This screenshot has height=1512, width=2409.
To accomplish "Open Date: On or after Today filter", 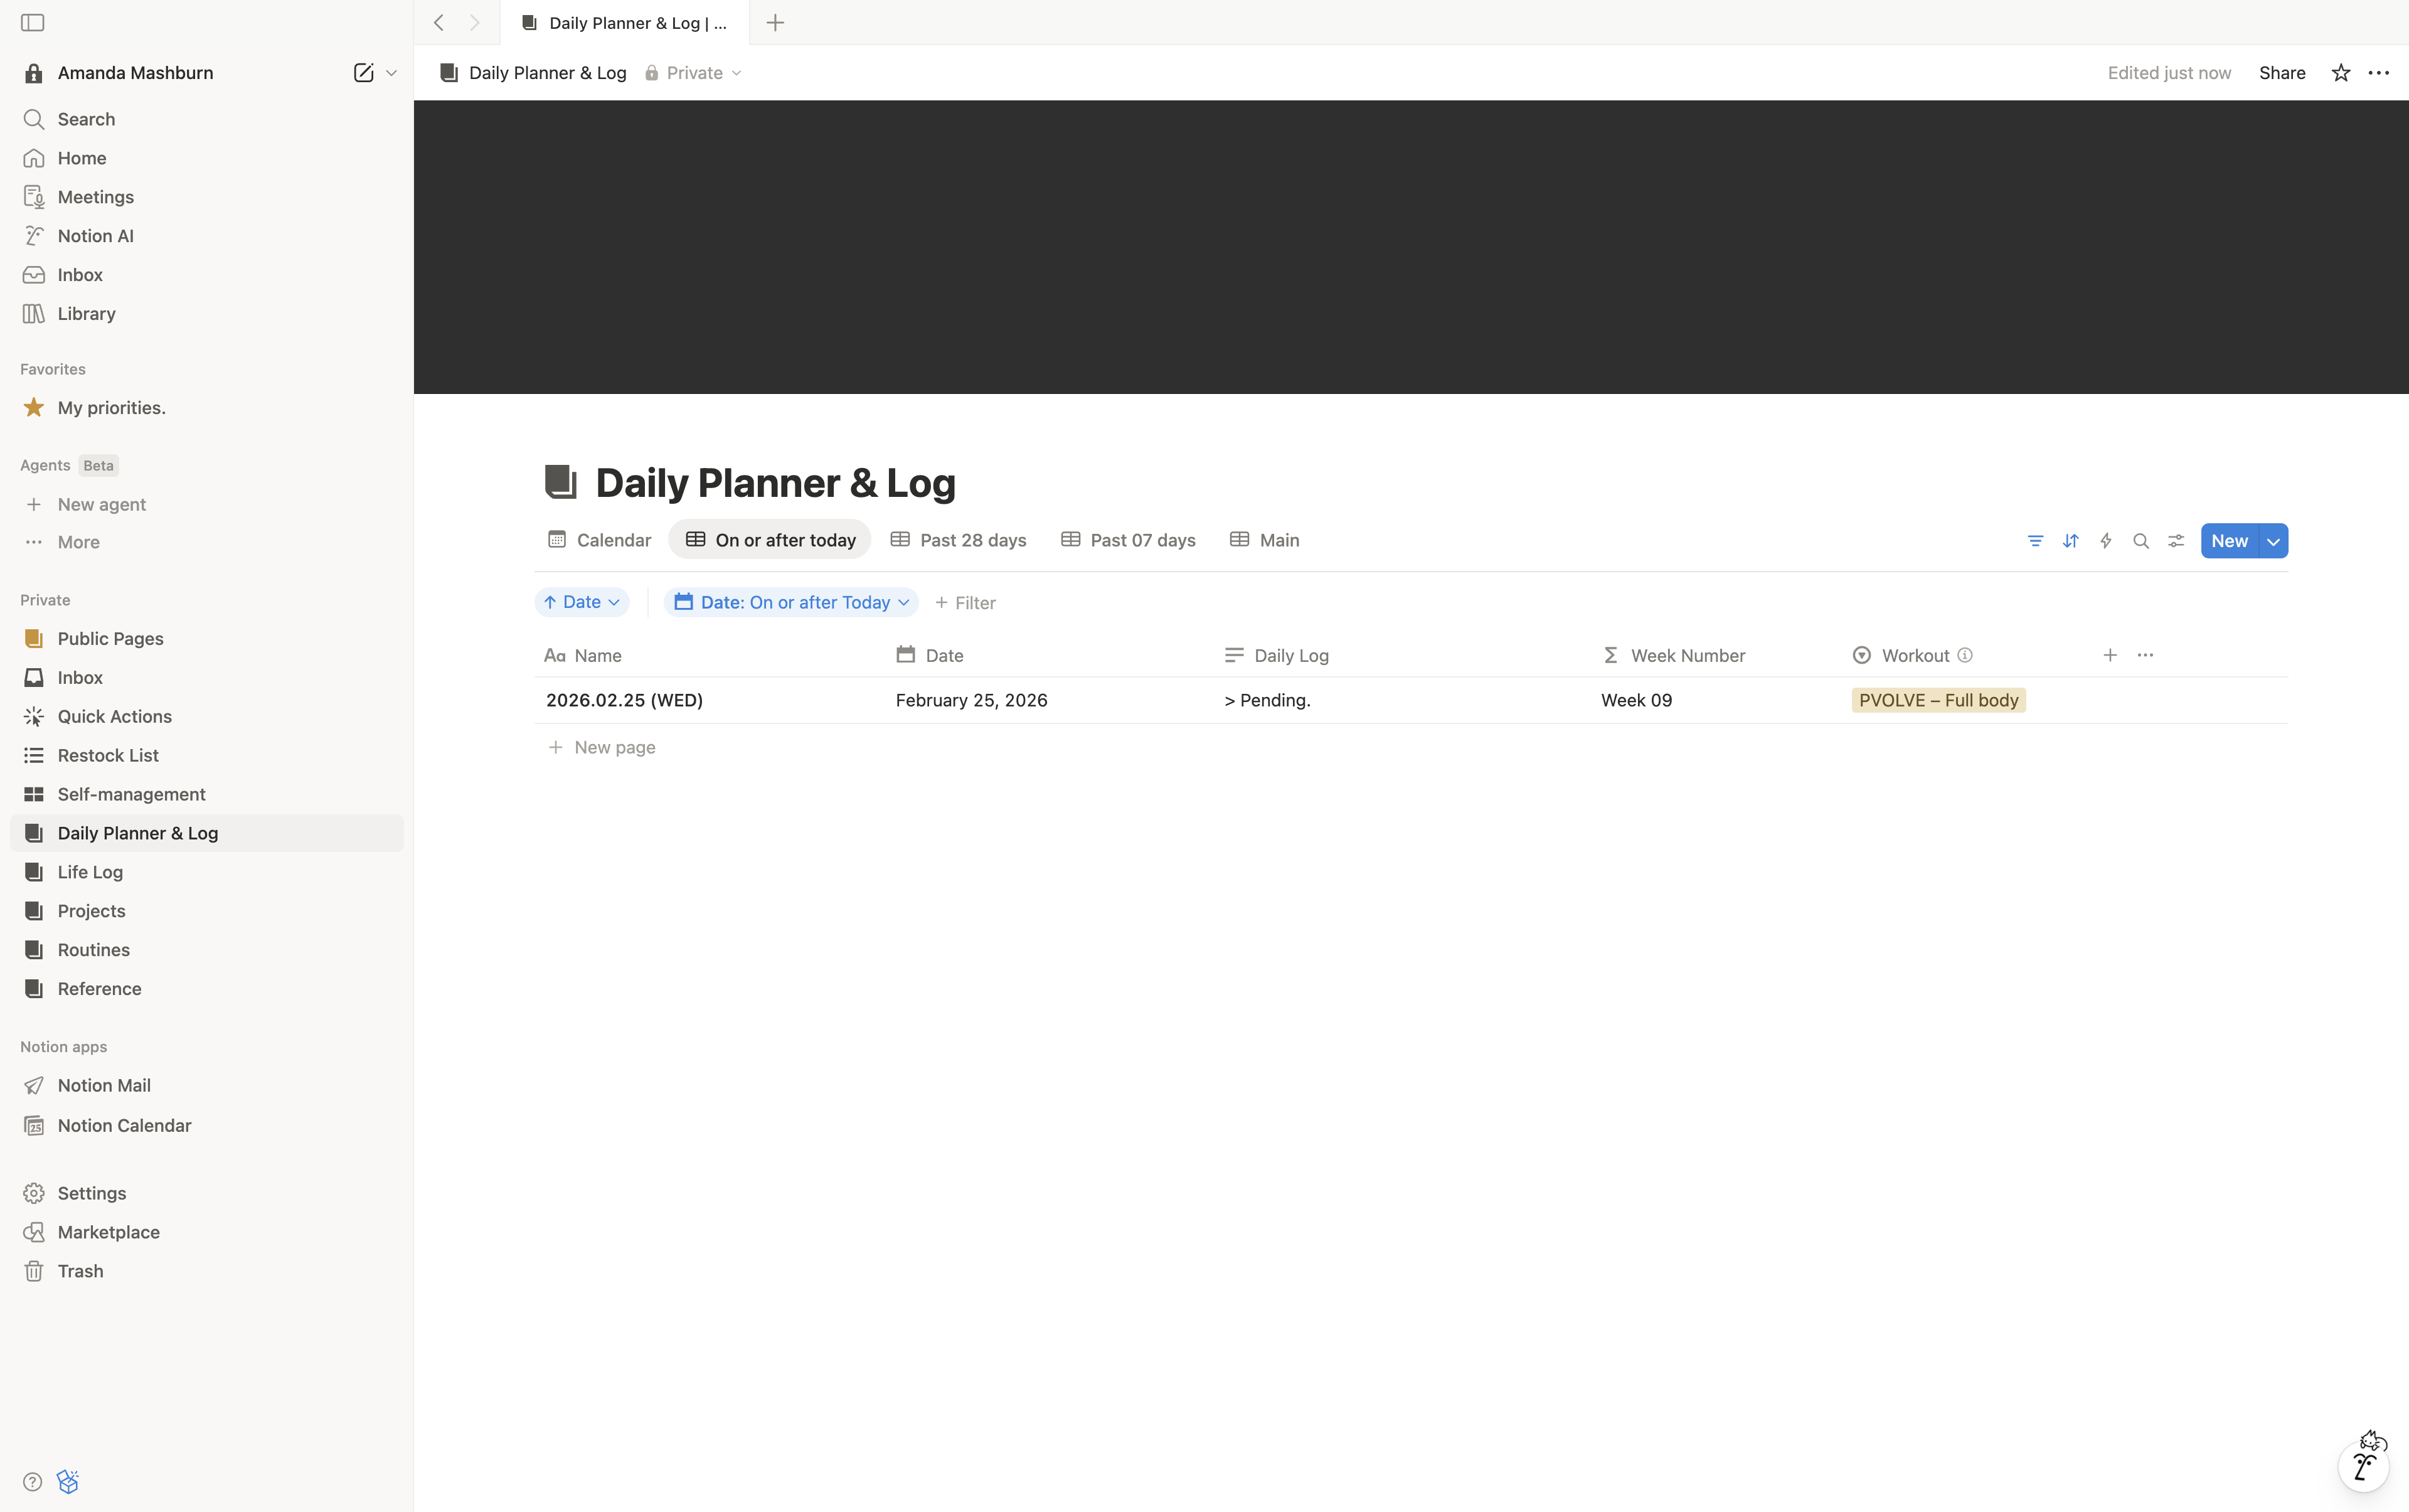I will 791,602.
